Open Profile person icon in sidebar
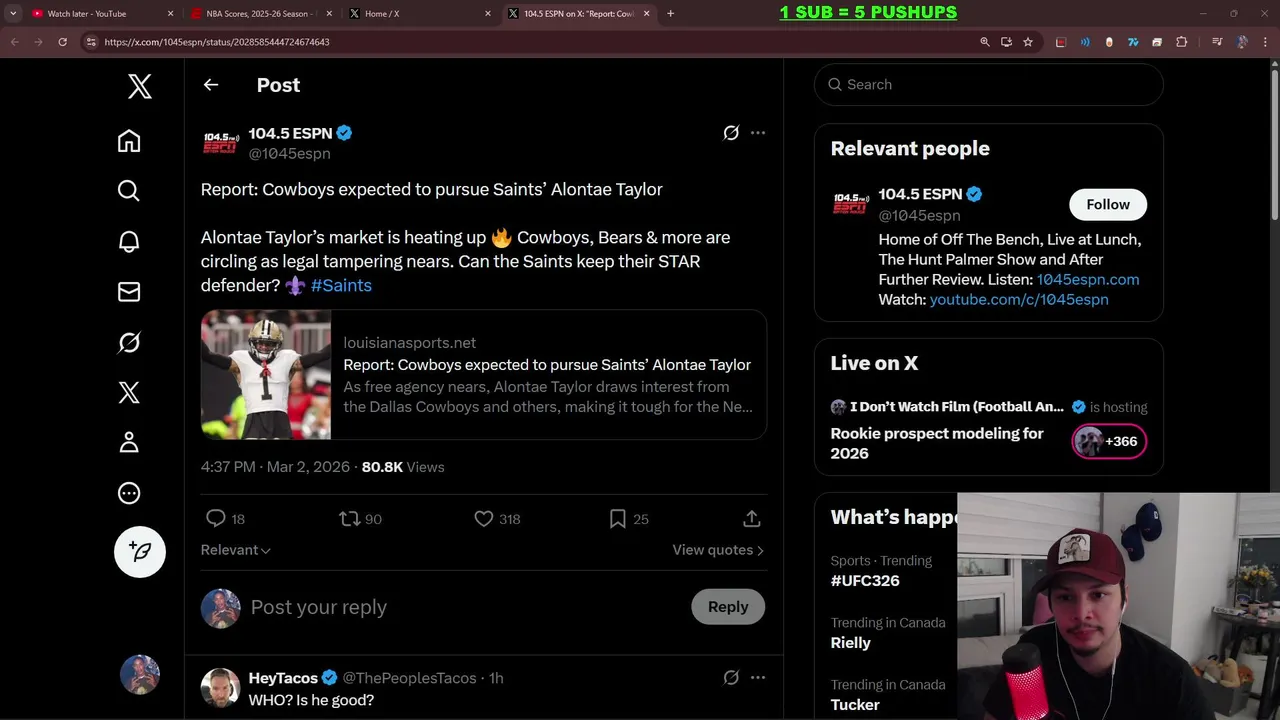 tap(129, 442)
